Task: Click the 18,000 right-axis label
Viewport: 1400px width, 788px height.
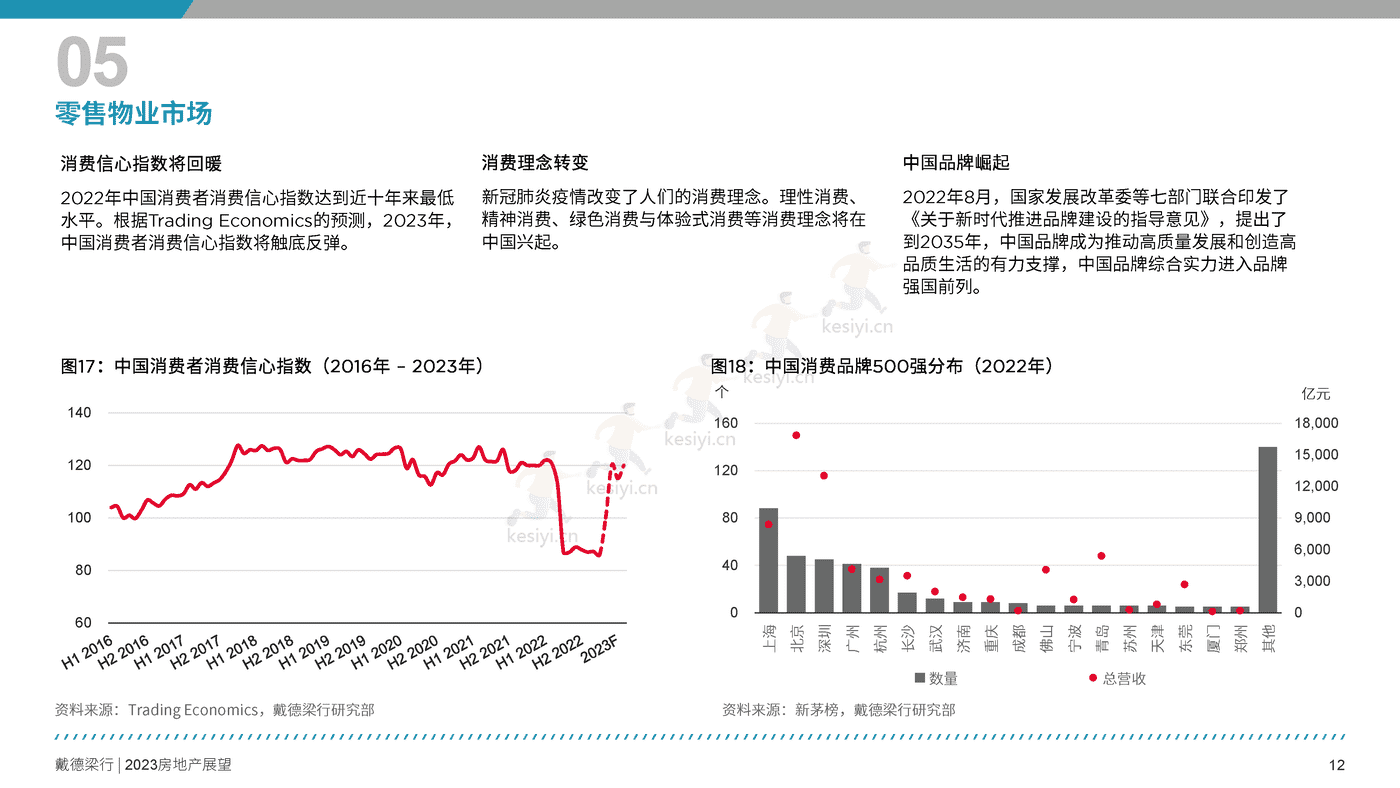Action: (1316, 423)
